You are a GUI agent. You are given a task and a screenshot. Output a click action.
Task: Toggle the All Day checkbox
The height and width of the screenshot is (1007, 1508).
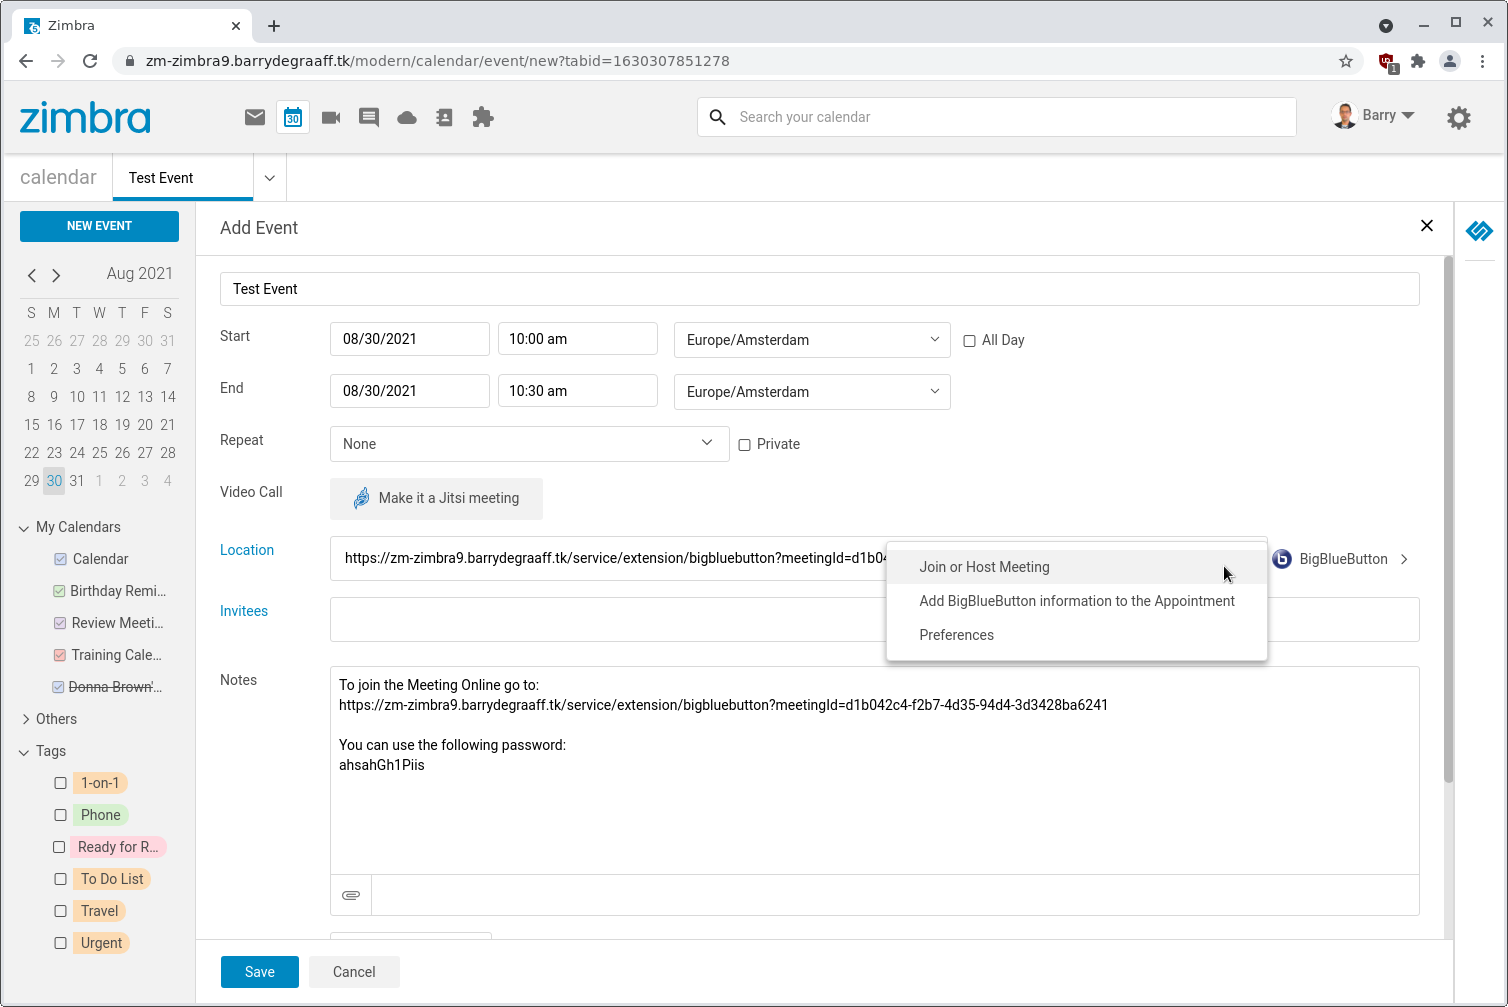pyautogui.click(x=969, y=341)
